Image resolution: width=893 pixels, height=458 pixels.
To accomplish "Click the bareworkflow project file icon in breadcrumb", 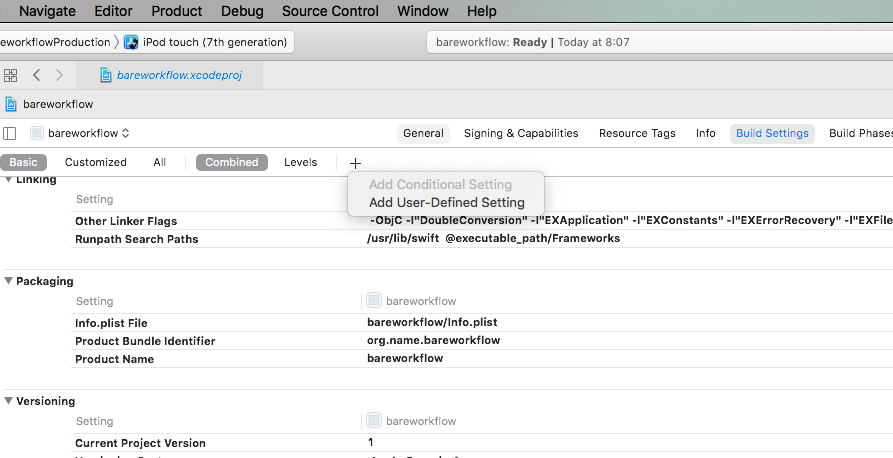I will pyautogui.click(x=10, y=104).
